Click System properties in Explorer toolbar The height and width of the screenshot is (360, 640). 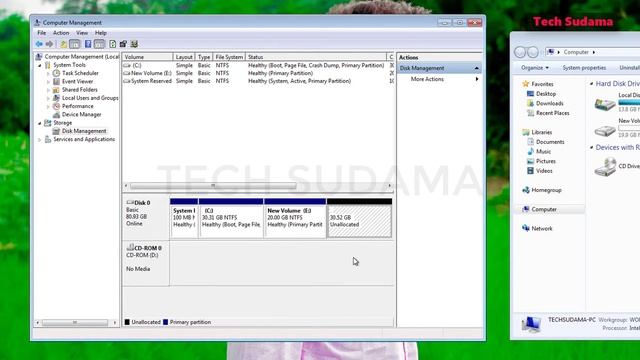(584, 68)
